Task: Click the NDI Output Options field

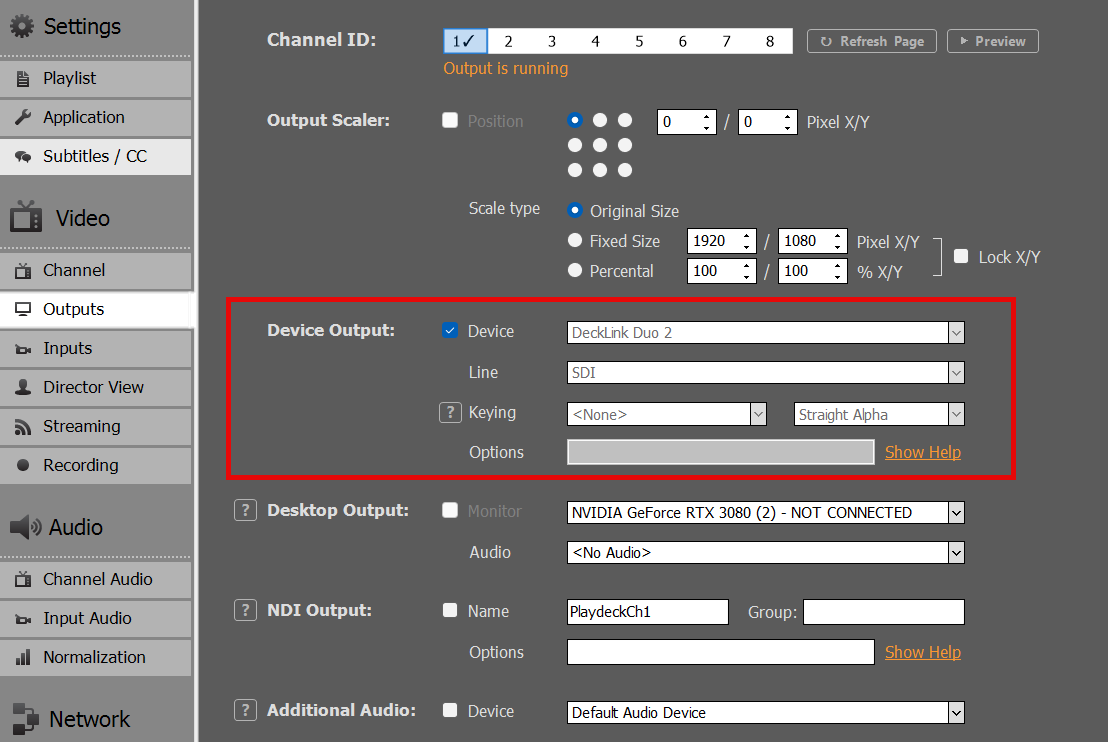Action: (721, 652)
